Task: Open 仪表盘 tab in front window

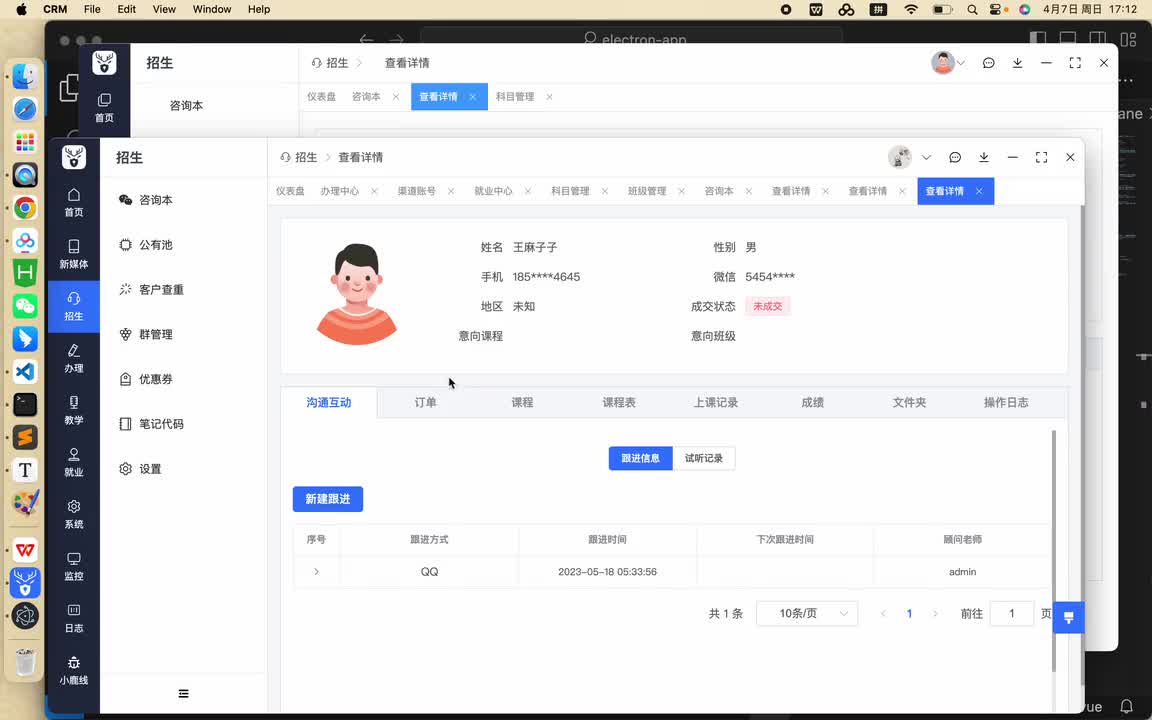Action: pos(290,191)
